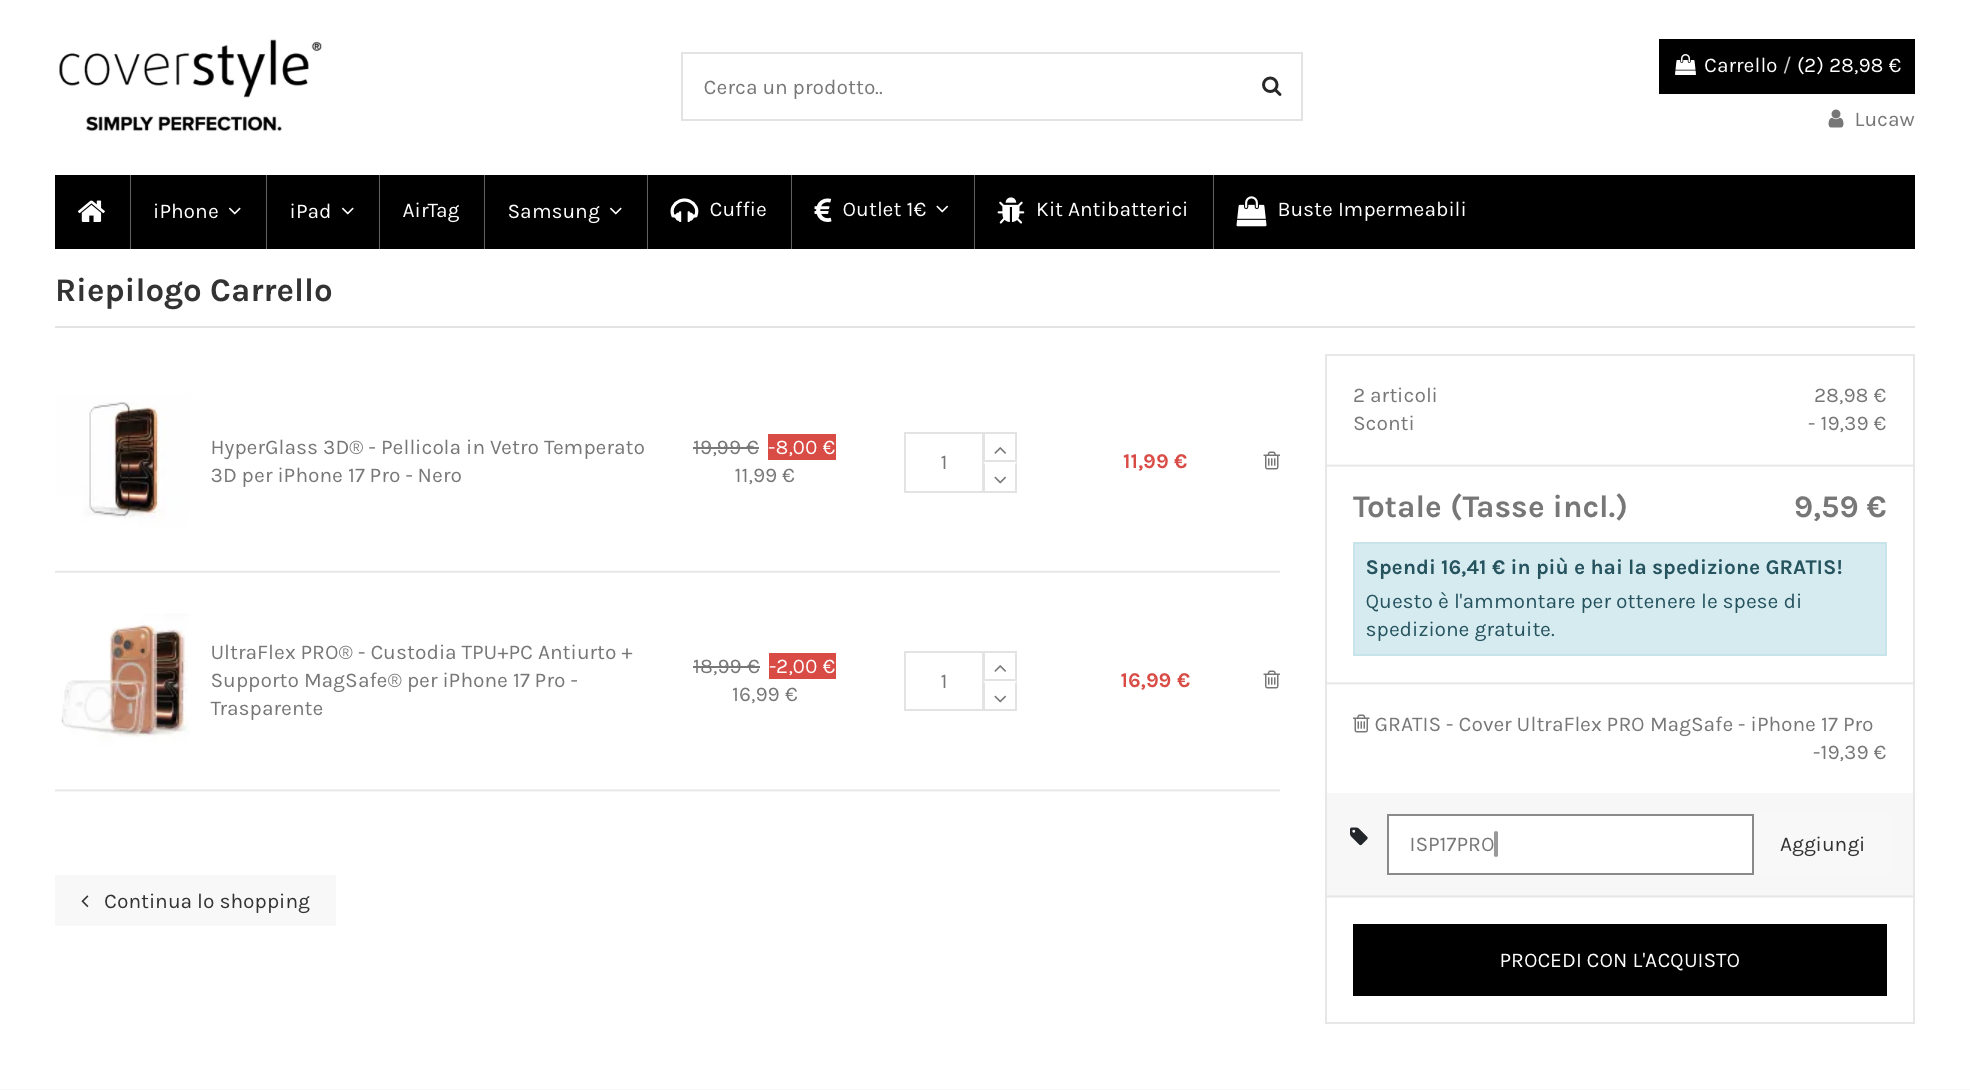Go to the home page icon

pyautogui.click(x=92, y=211)
